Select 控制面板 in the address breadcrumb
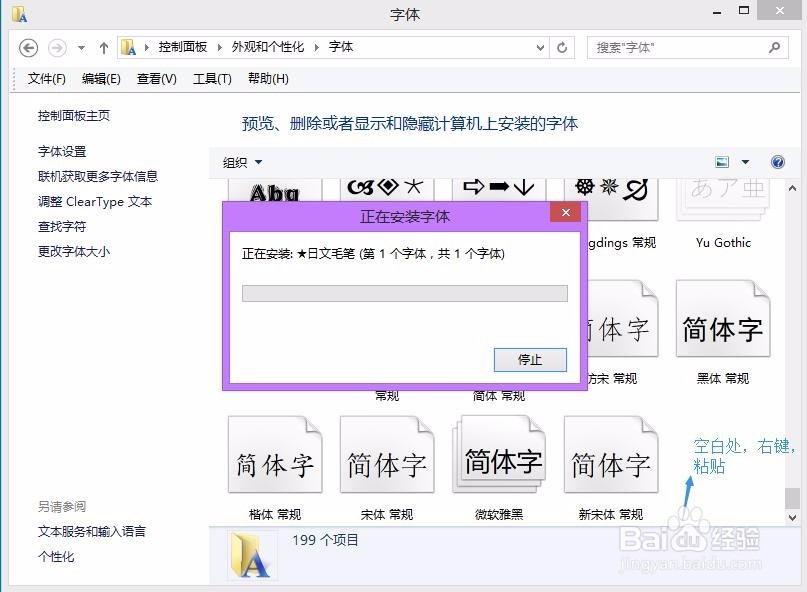This screenshot has height=592, width=807. tap(182, 47)
